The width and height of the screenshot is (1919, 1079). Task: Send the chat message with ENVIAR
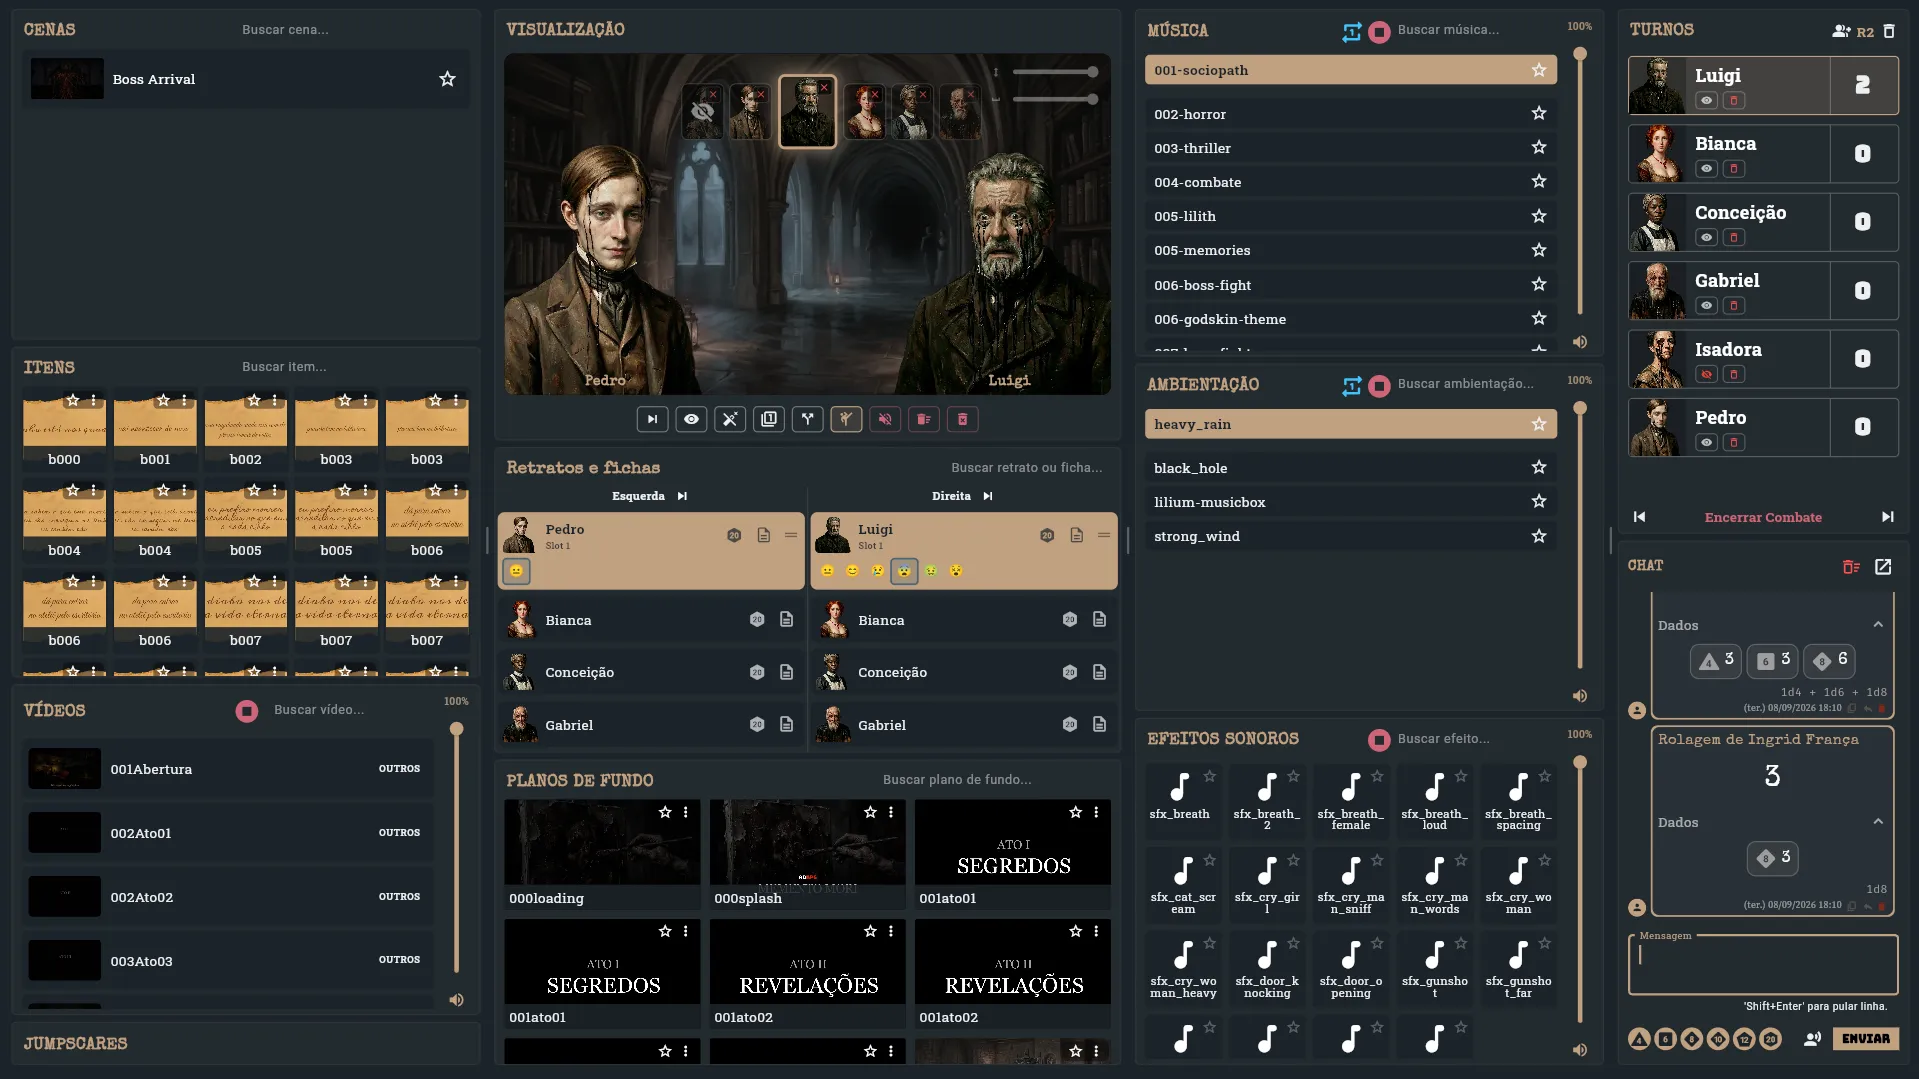point(1866,1039)
